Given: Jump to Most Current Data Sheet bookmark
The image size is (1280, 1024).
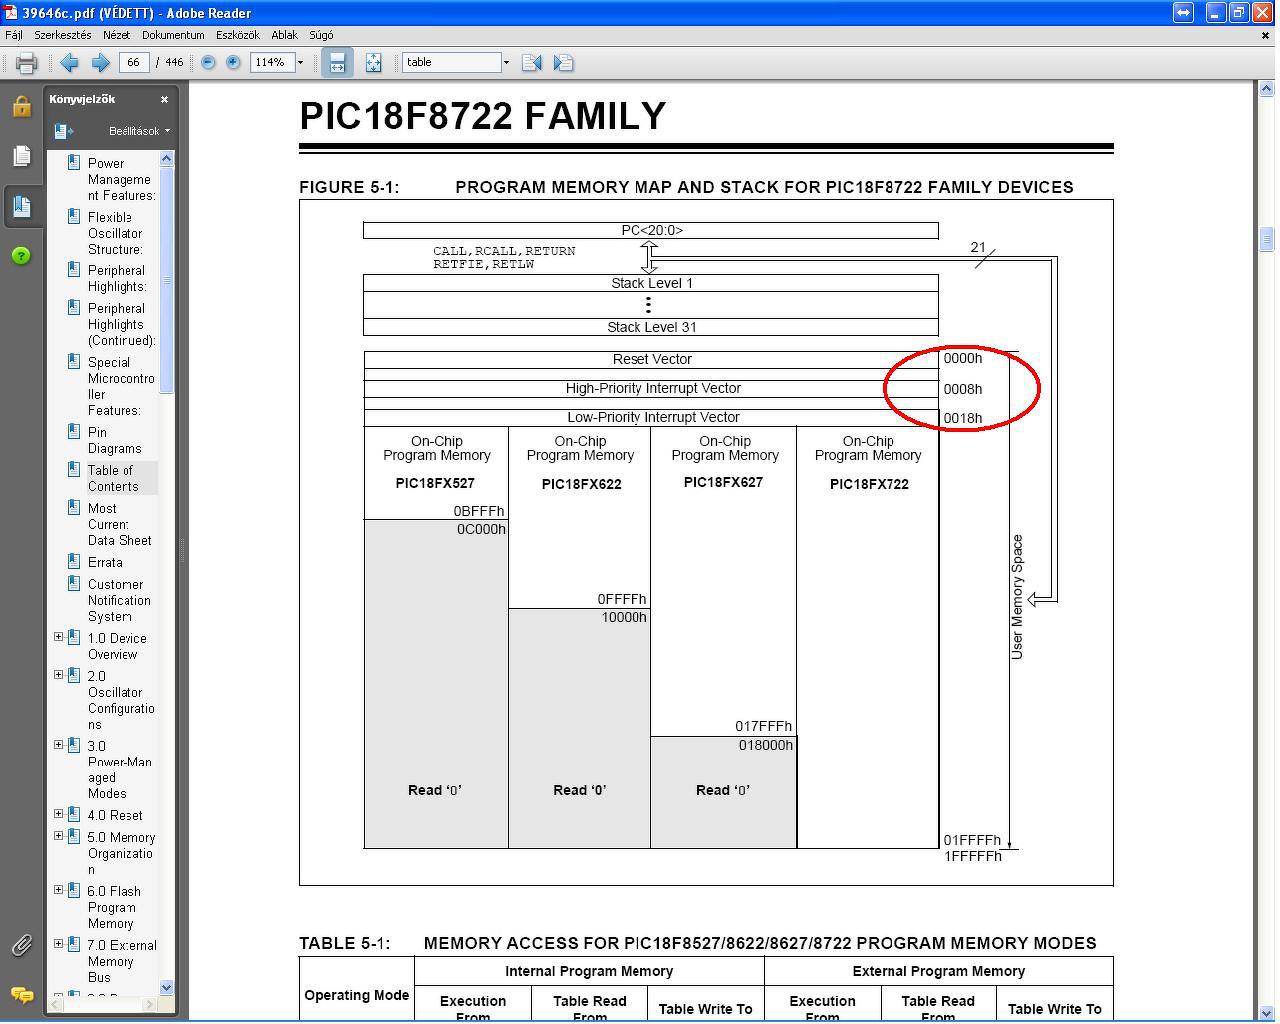Looking at the screenshot, I should (120, 524).
